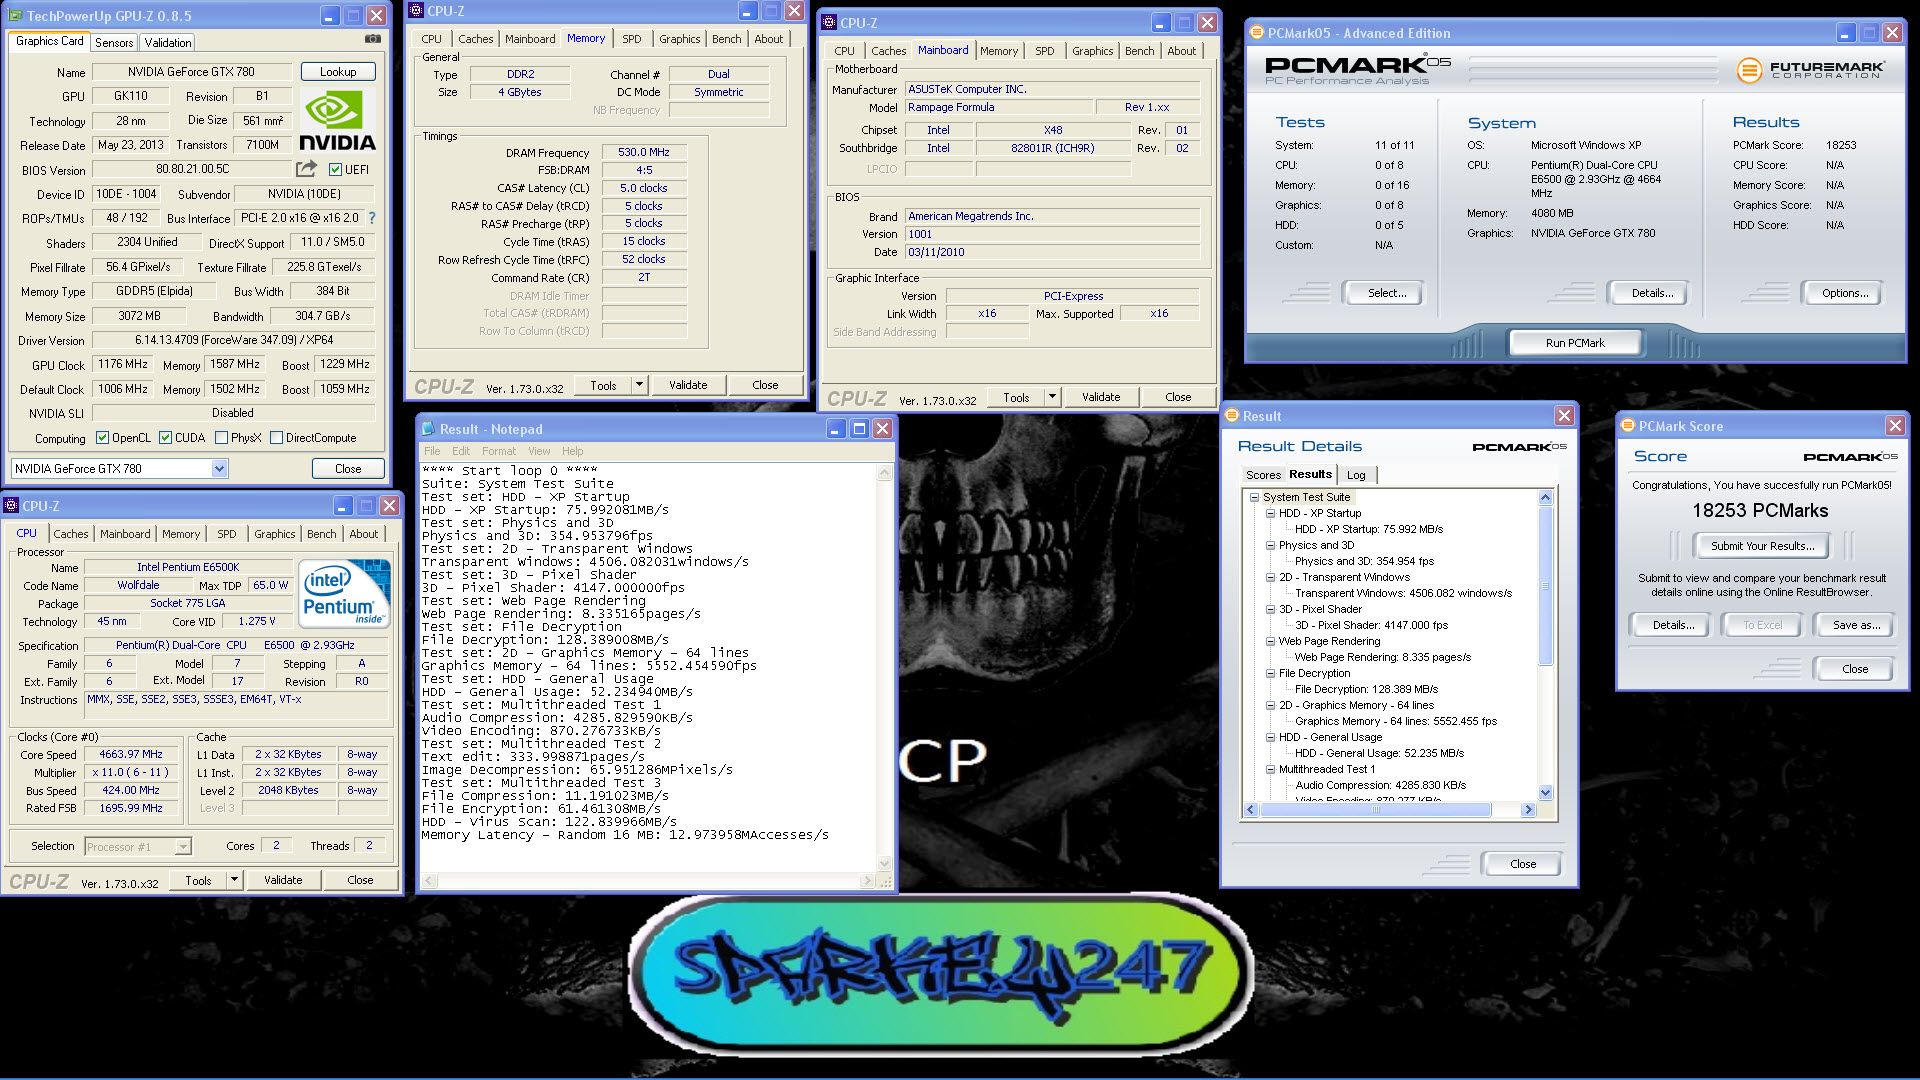Viewport: 1920px width, 1080px height.
Task: Collapse the Web Page Rendering node
Action: [x=1270, y=641]
